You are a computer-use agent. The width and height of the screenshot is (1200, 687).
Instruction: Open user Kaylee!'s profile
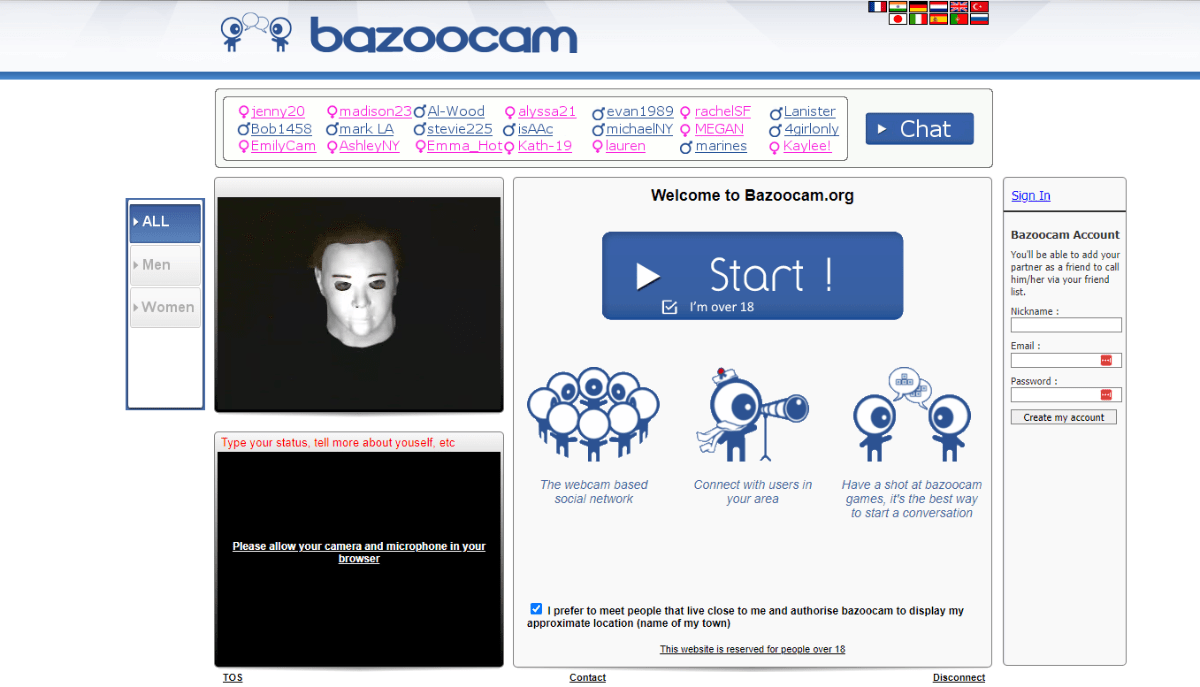(807, 146)
